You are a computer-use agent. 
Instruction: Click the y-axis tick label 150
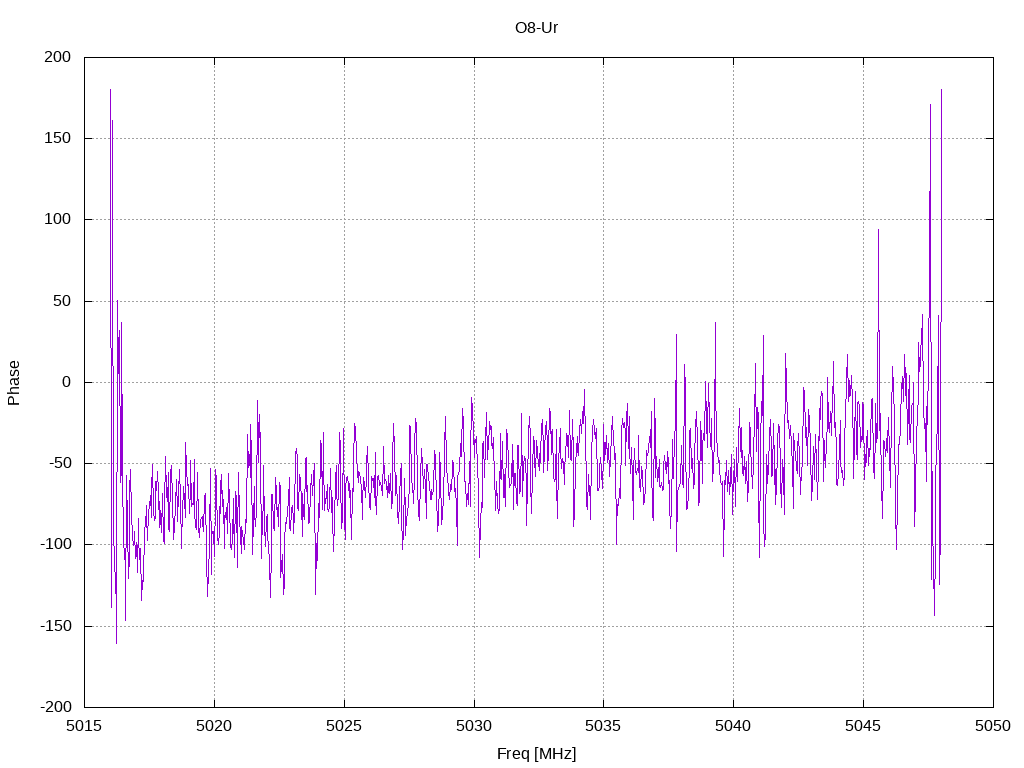pos(57,138)
